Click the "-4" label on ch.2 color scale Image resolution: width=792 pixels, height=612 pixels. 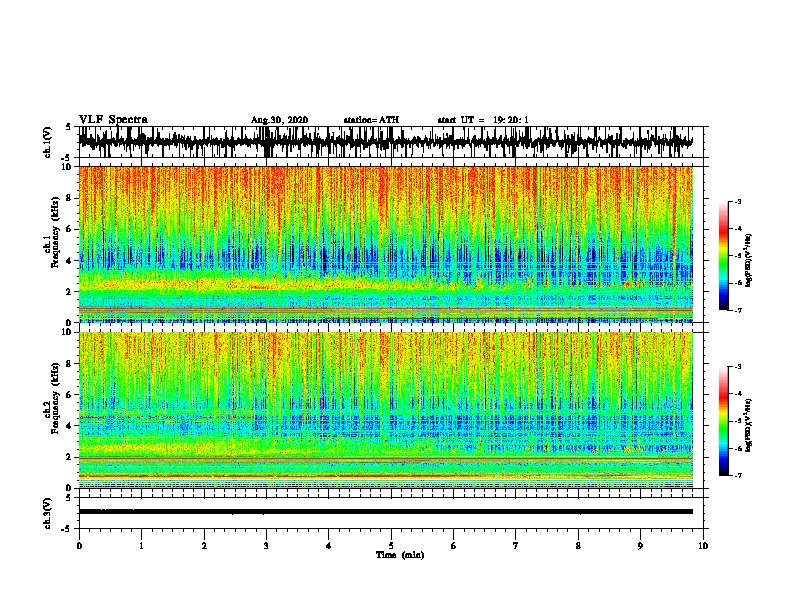738,394
